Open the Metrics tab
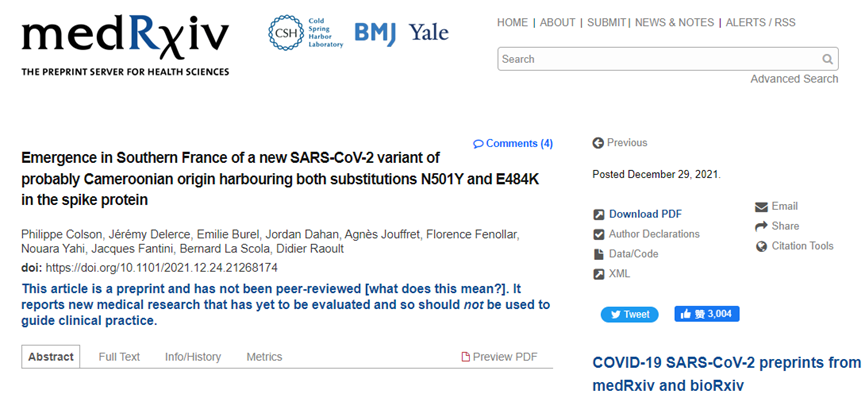This screenshot has width=865, height=398. (x=264, y=357)
